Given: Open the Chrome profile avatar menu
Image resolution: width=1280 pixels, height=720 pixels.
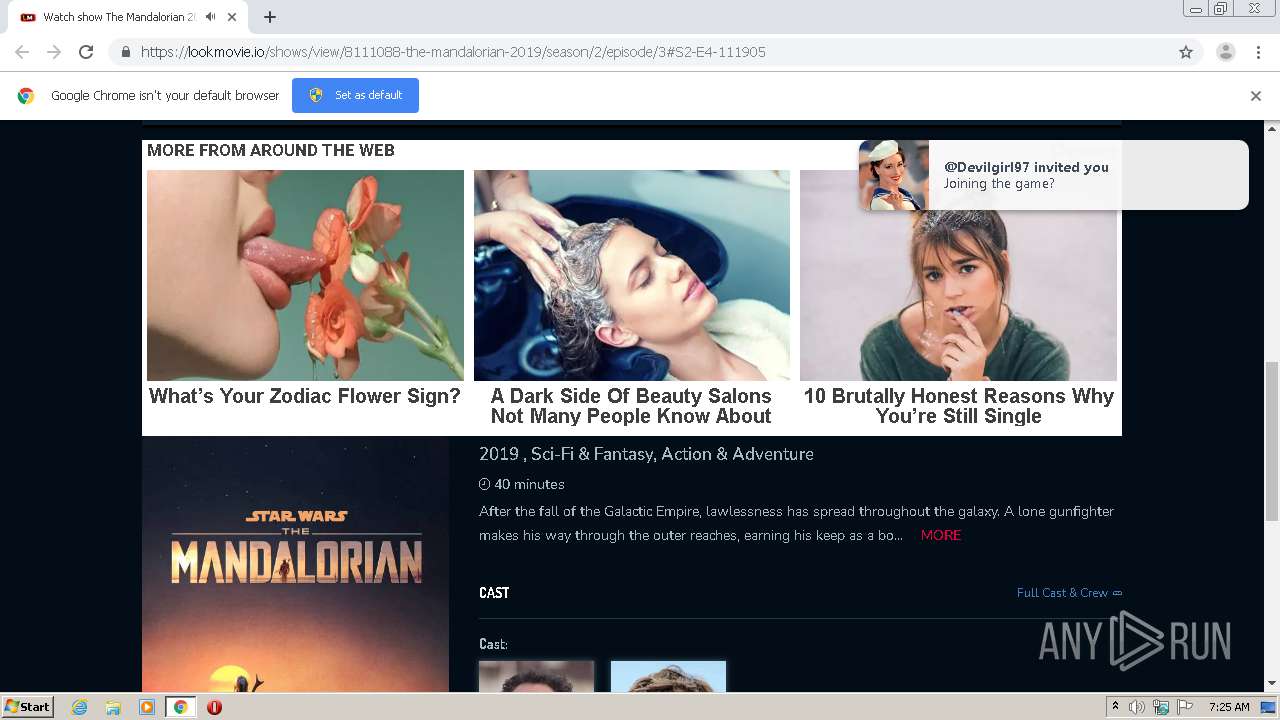Looking at the screenshot, I should (1226, 52).
